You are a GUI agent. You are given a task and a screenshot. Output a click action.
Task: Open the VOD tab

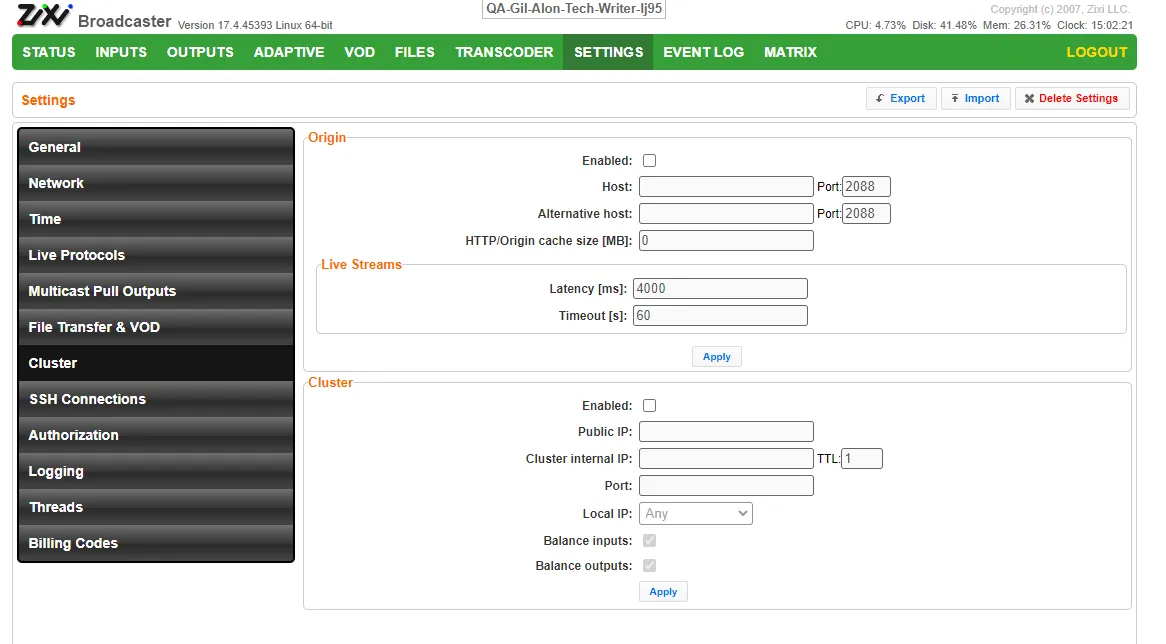tap(359, 52)
